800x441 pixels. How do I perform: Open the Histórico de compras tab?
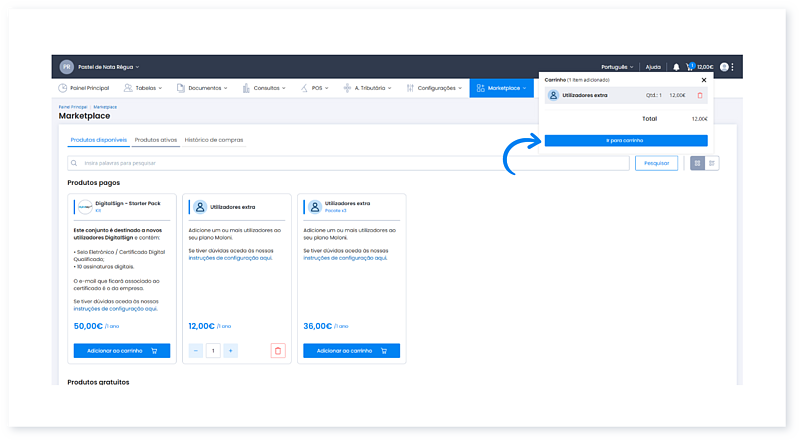click(x=214, y=140)
